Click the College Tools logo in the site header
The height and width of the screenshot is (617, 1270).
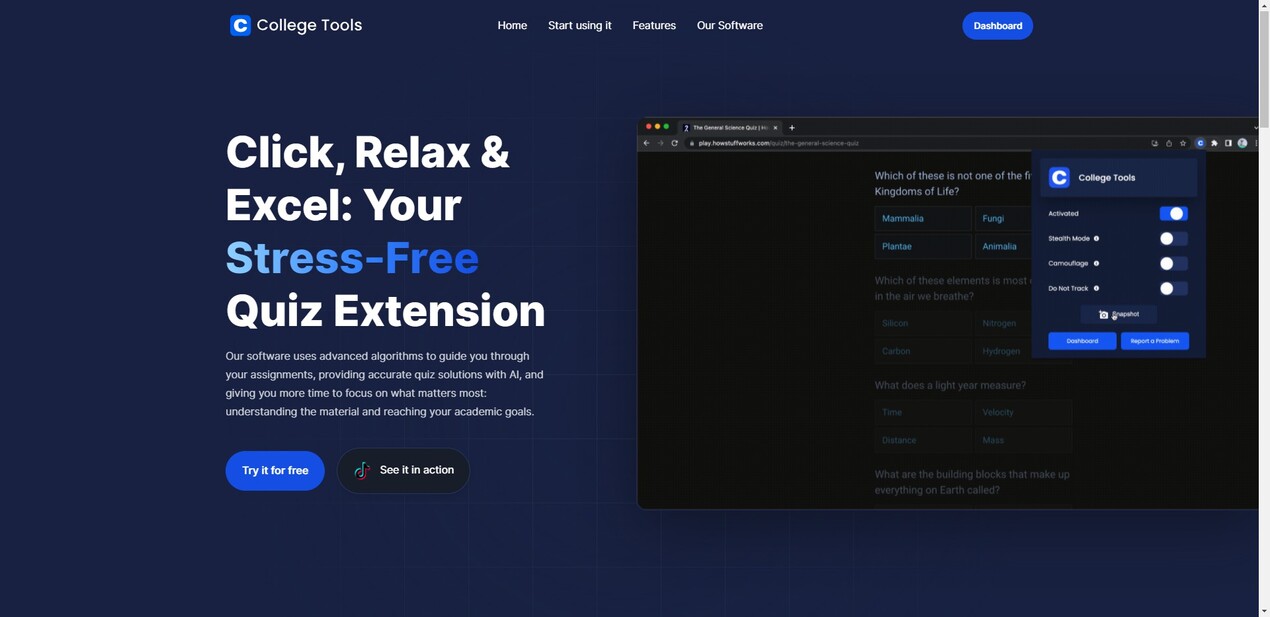pyautogui.click(x=295, y=25)
